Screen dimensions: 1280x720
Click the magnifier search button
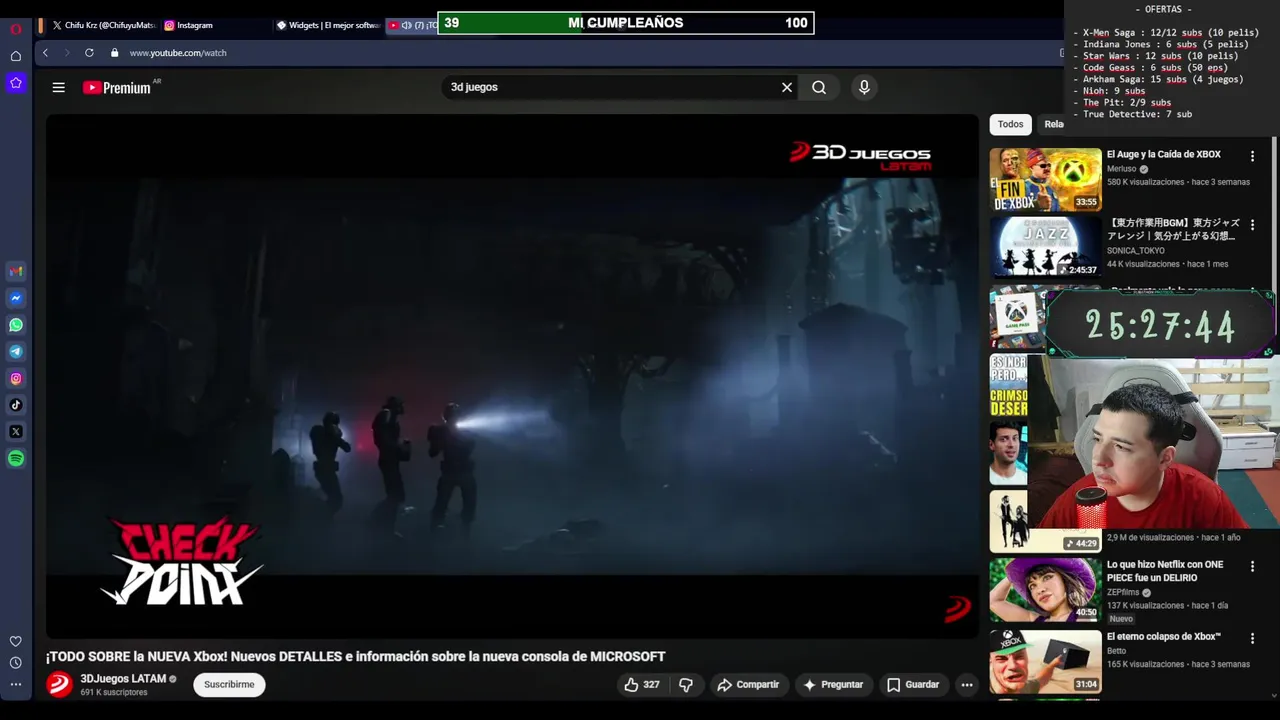[x=819, y=88]
